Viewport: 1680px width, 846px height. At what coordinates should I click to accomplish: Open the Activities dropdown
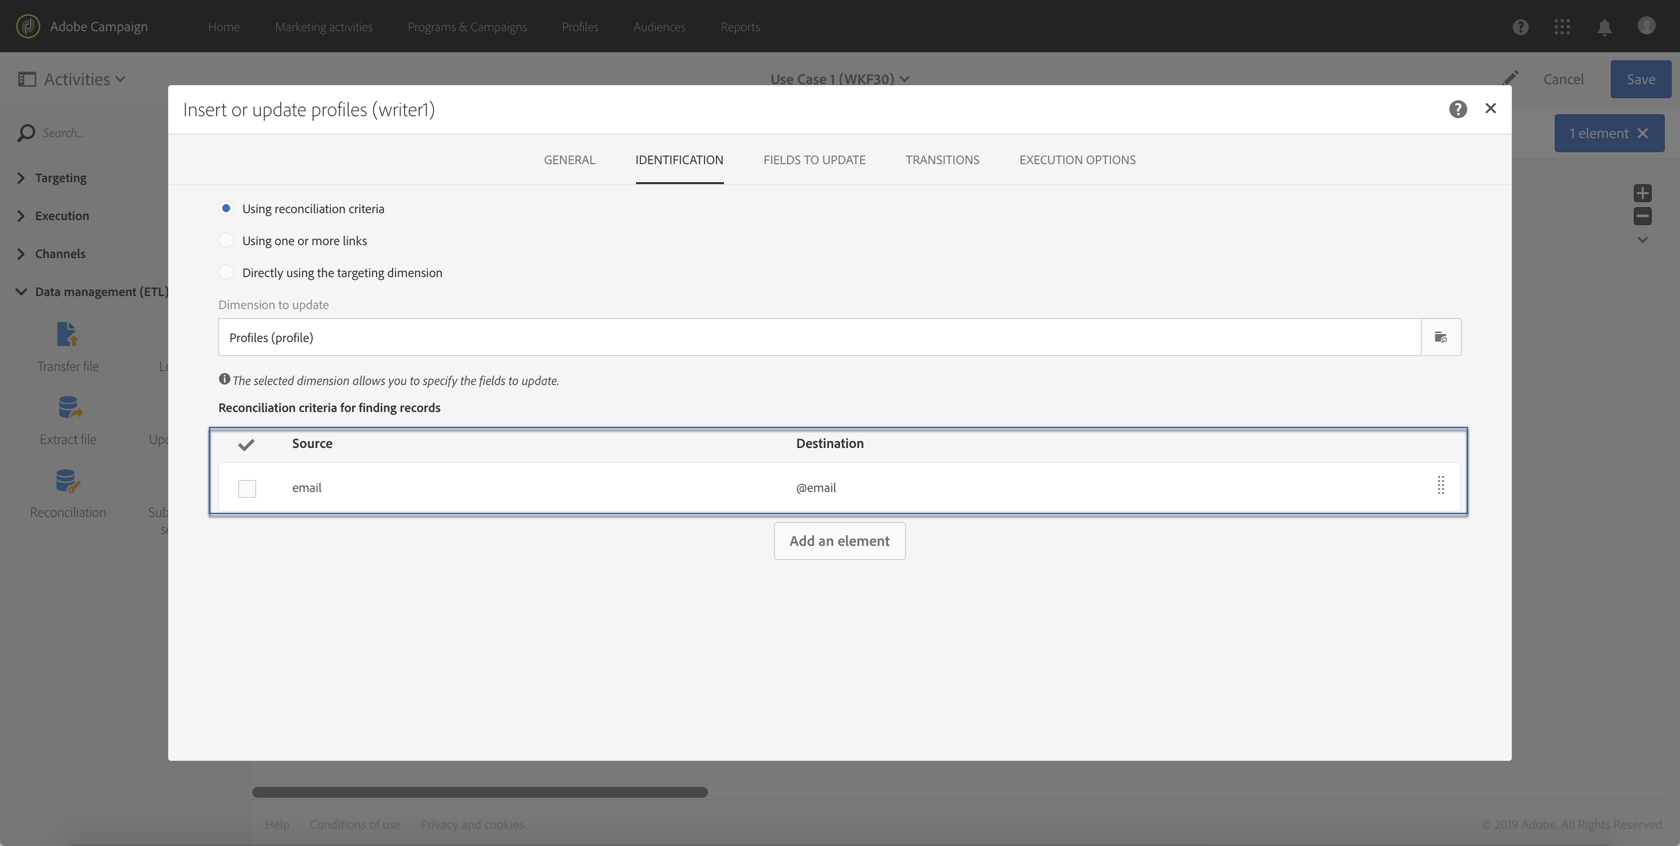(x=85, y=79)
